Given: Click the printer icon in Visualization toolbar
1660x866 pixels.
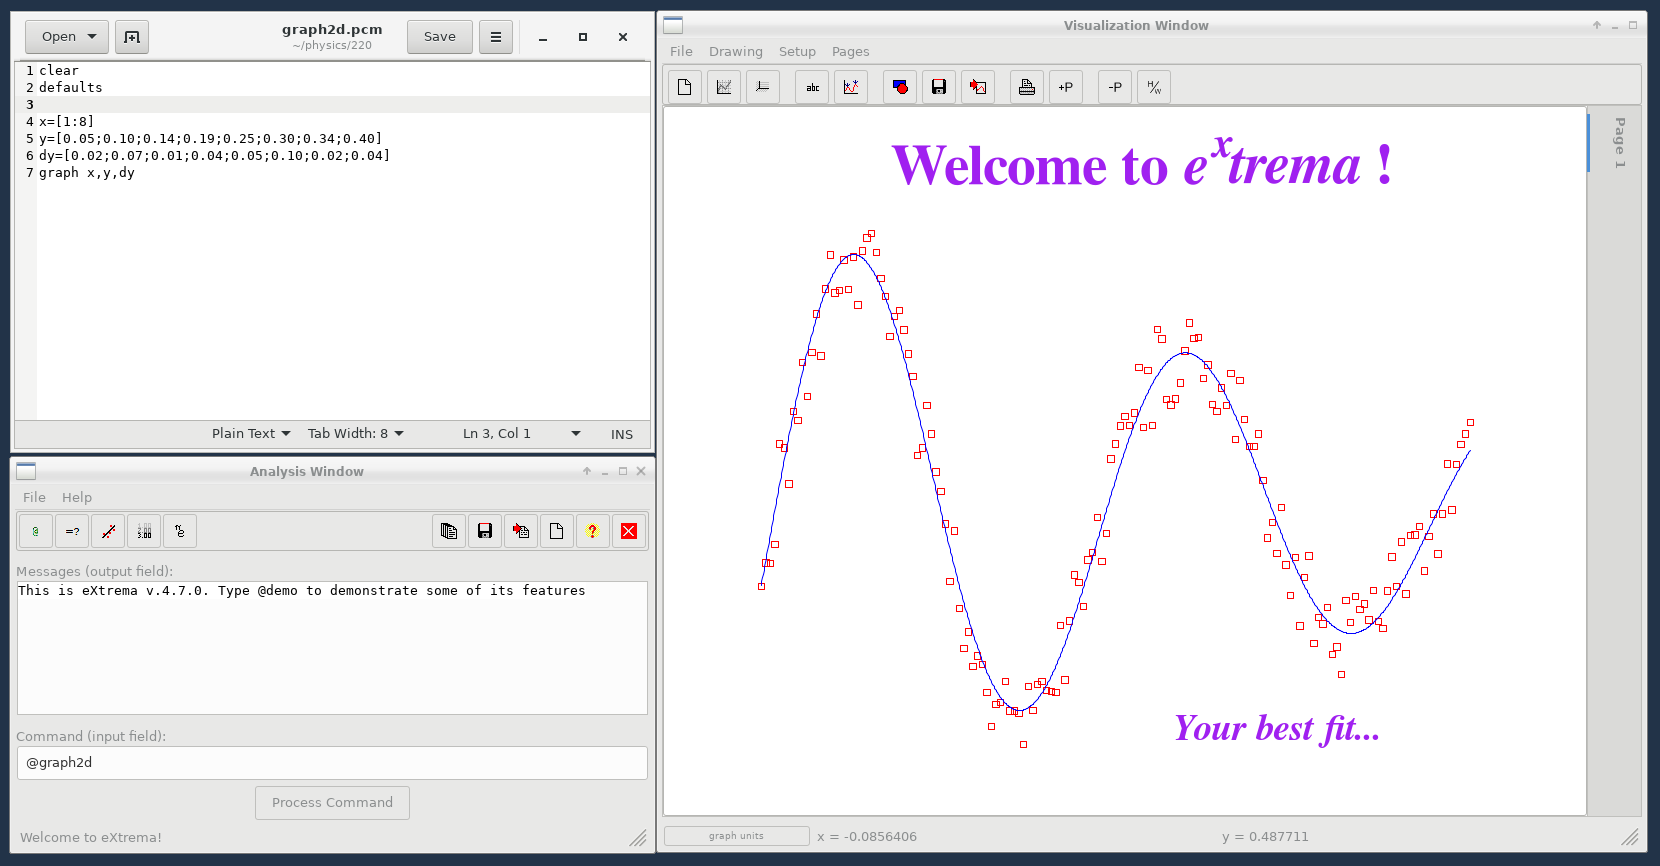Looking at the screenshot, I should 1026,88.
